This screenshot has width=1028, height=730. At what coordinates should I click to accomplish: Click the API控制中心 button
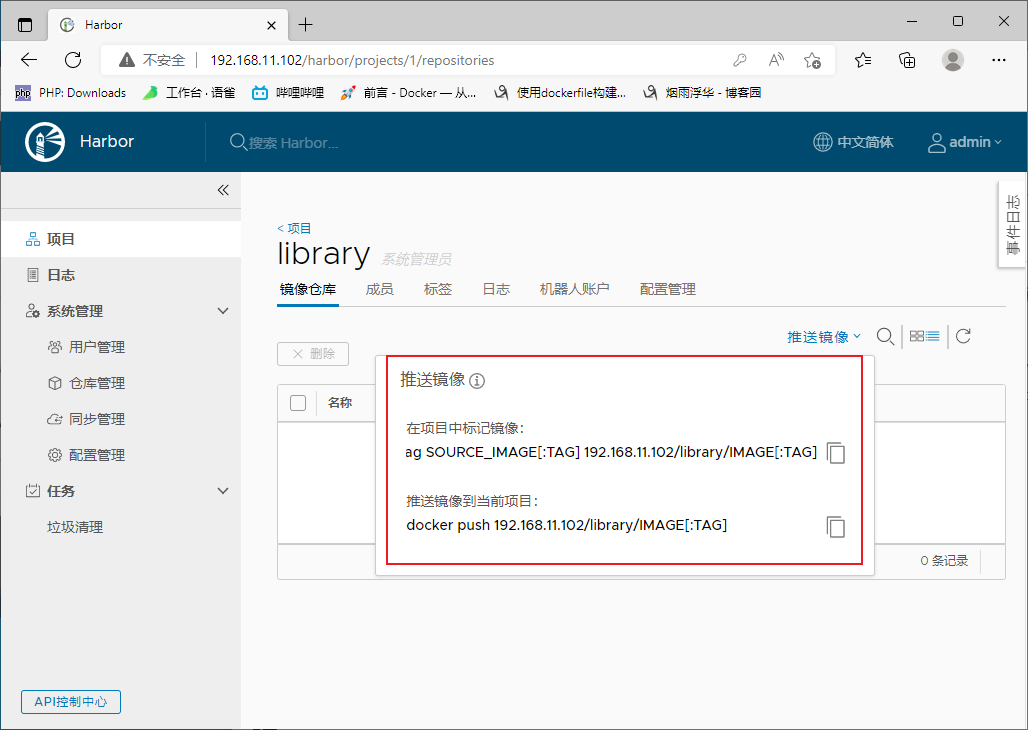click(x=71, y=702)
